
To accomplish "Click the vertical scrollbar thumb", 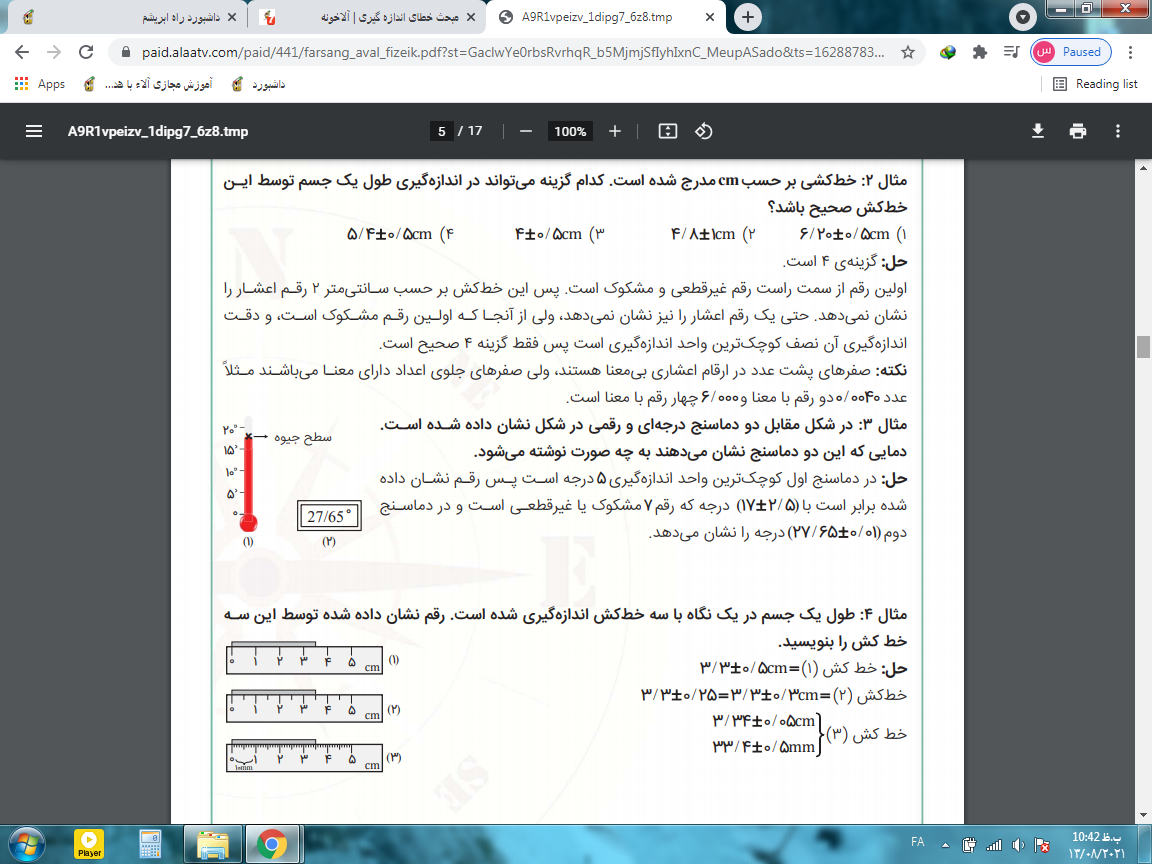I will [x=1143, y=346].
